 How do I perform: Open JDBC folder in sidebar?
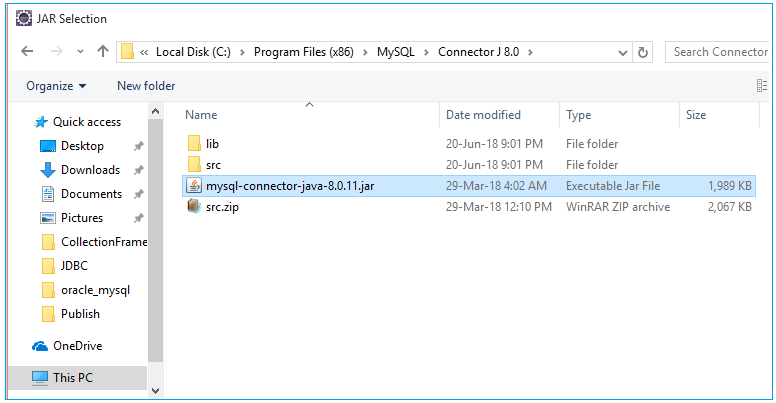pos(64,266)
